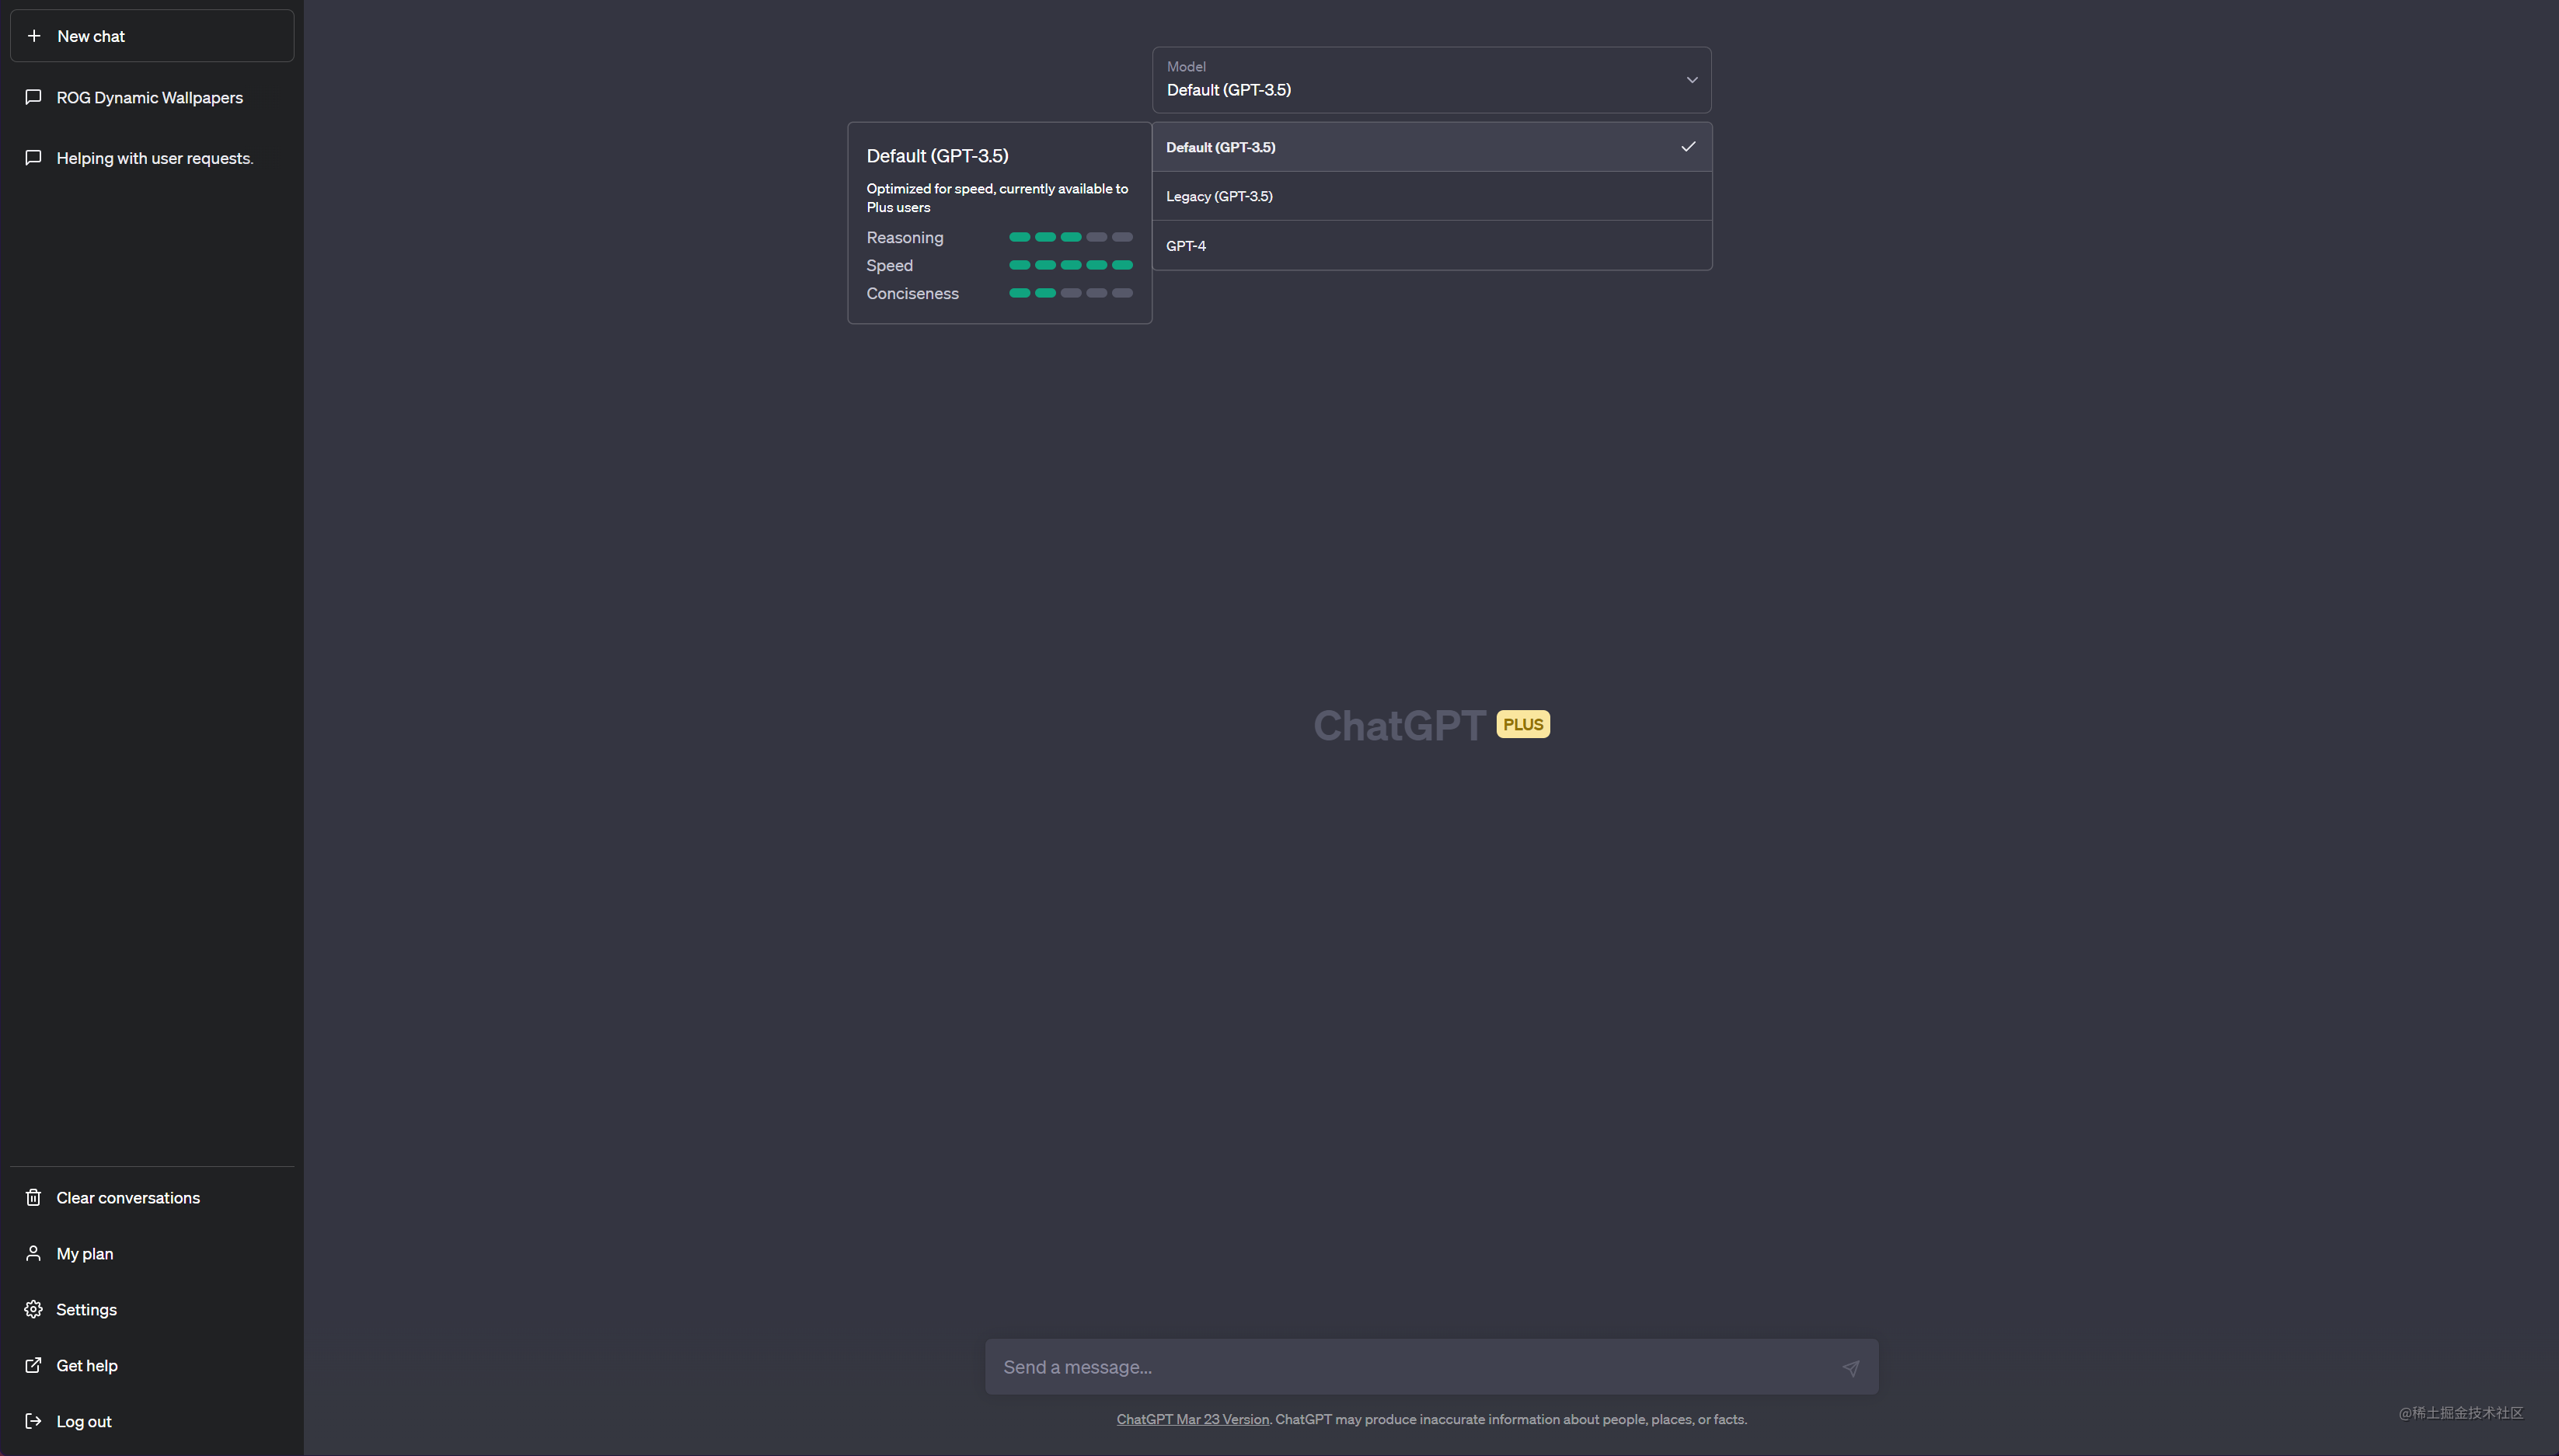
Task: Open the Helping with user requests conversation
Action: (x=154, y=158)
